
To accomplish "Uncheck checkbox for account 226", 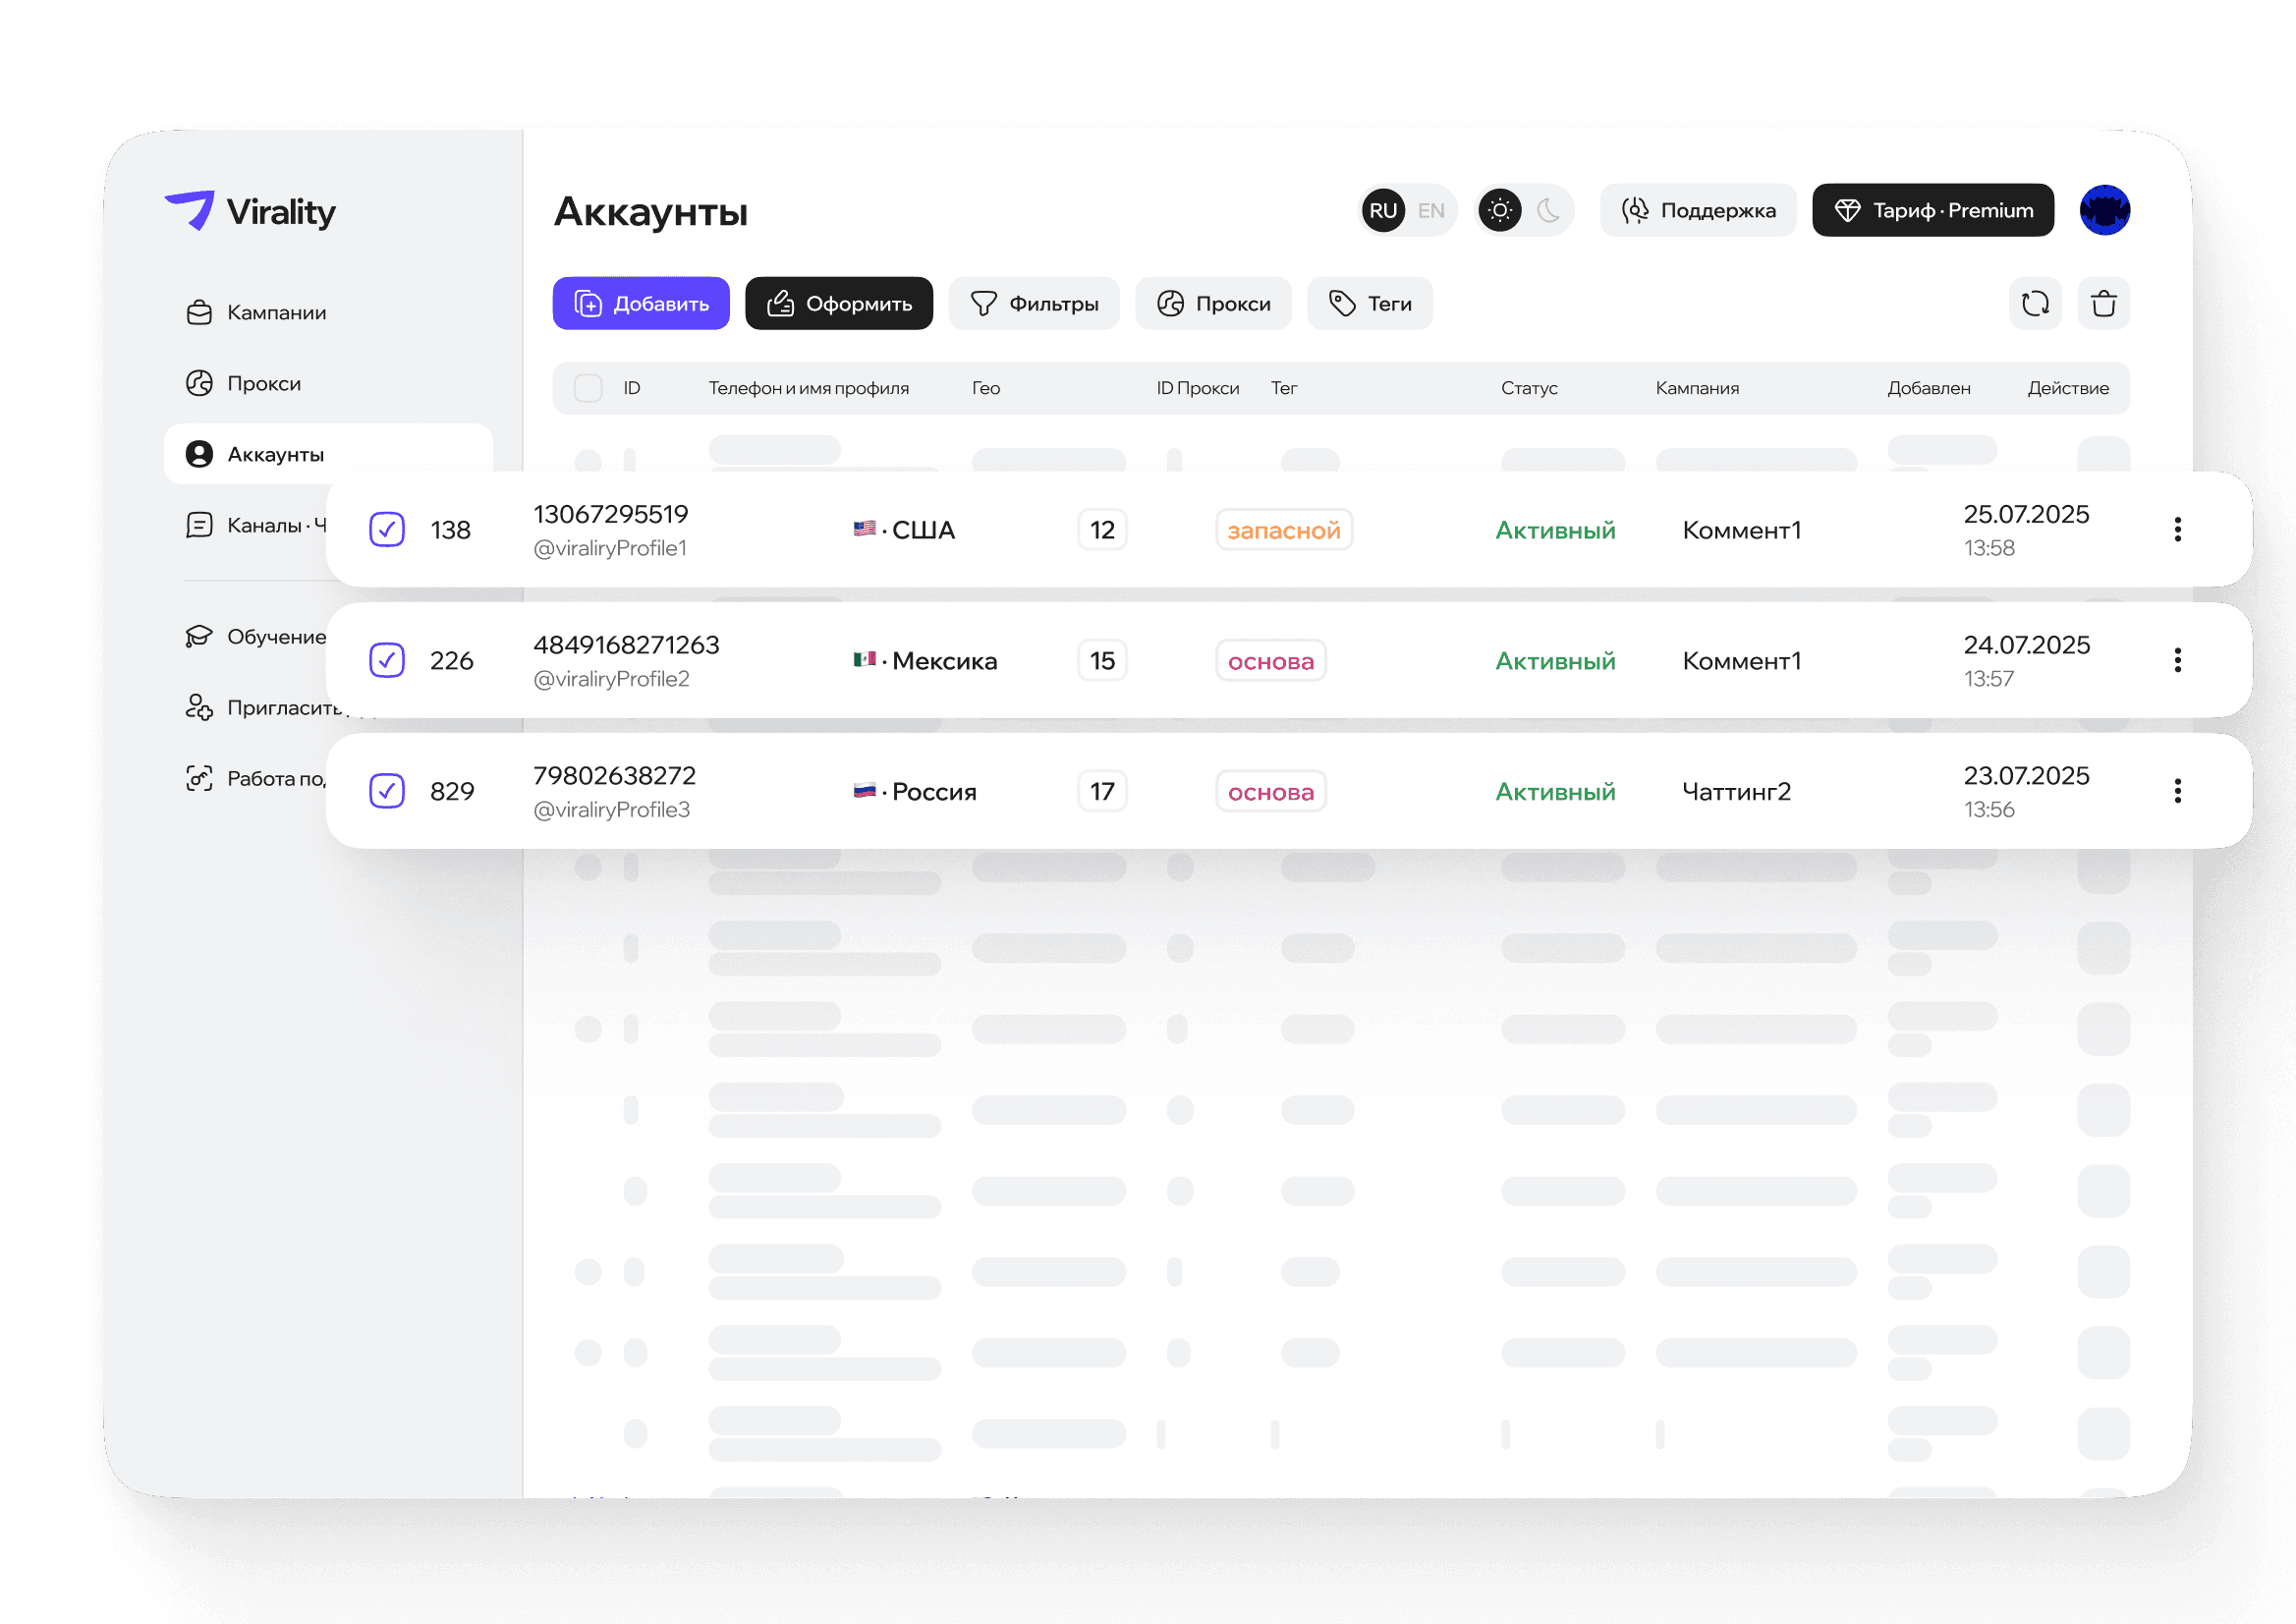I will click(x=387, y=660).
